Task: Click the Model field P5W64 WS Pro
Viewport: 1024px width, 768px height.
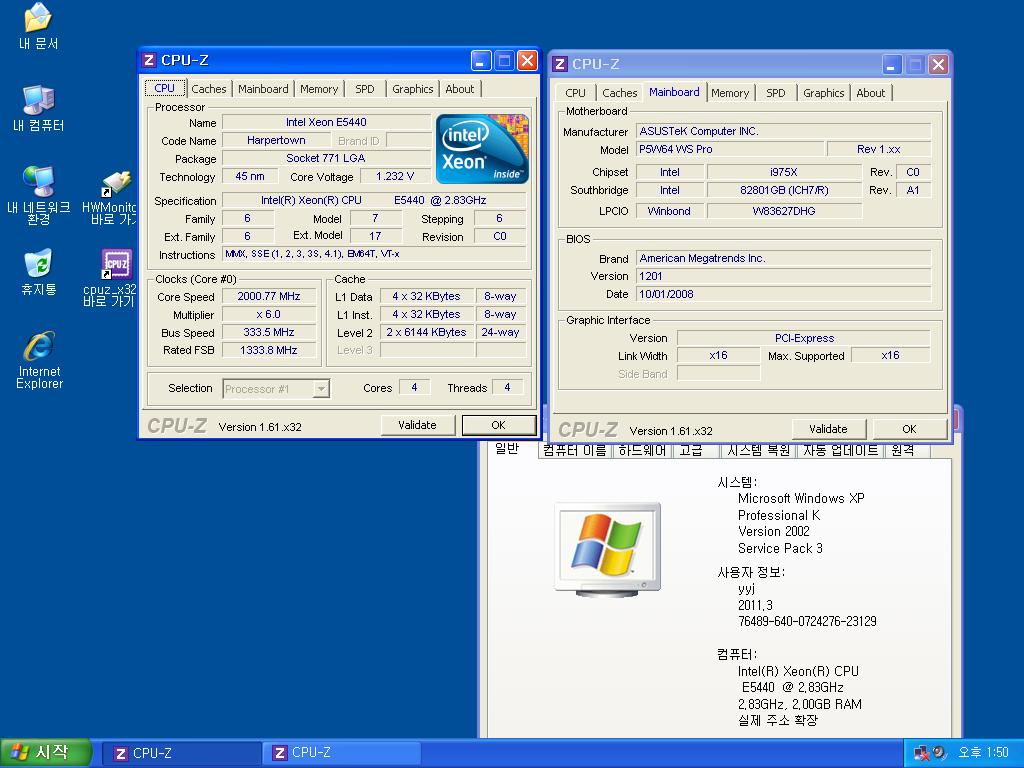Action: pos(730,150)
